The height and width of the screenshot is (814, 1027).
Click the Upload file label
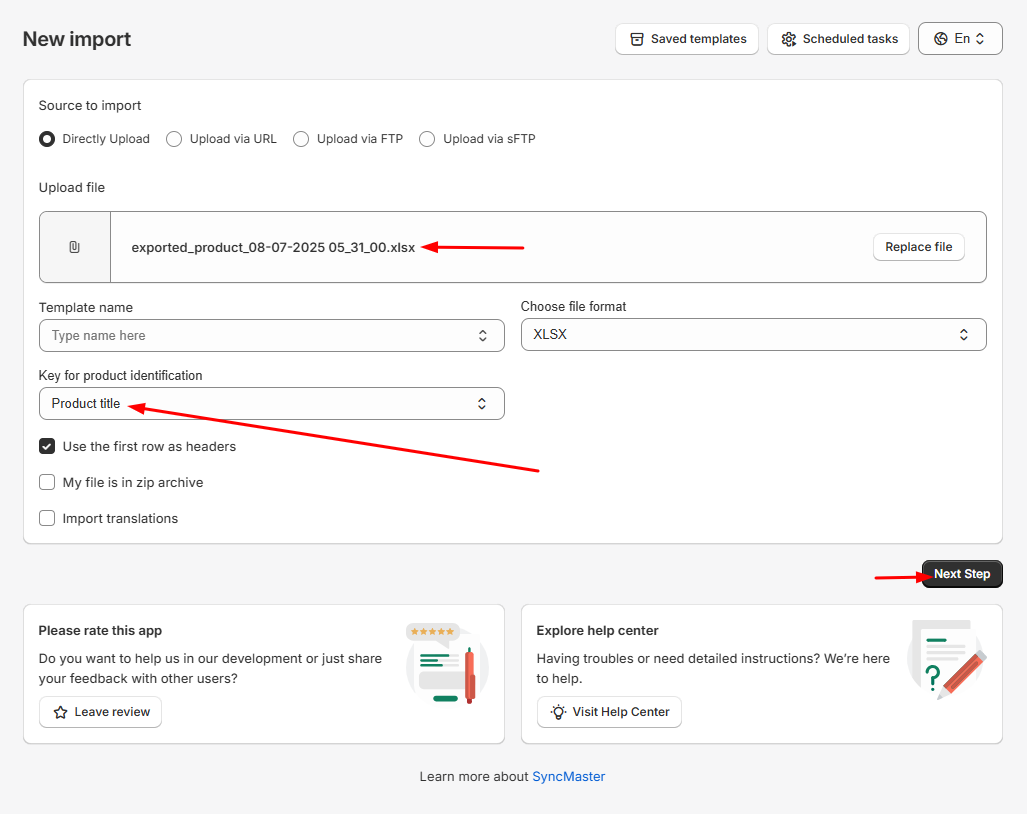tap(72, 187)
